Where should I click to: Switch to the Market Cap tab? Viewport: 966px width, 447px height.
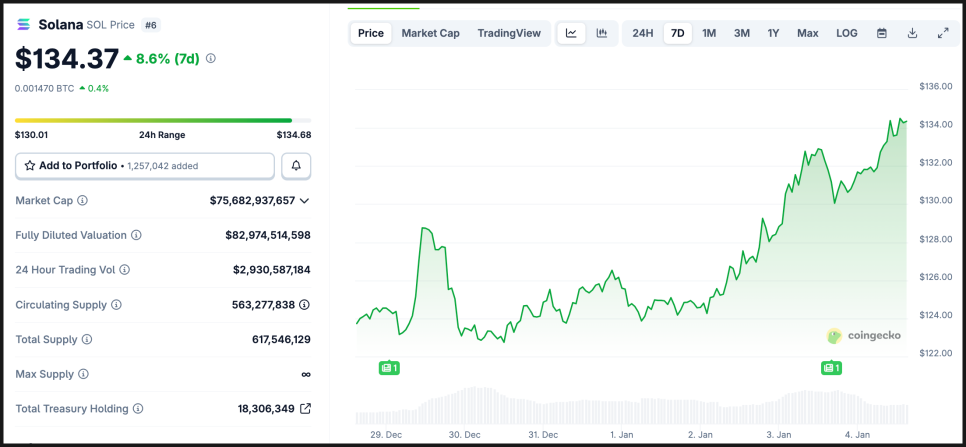tap(430, 33)
